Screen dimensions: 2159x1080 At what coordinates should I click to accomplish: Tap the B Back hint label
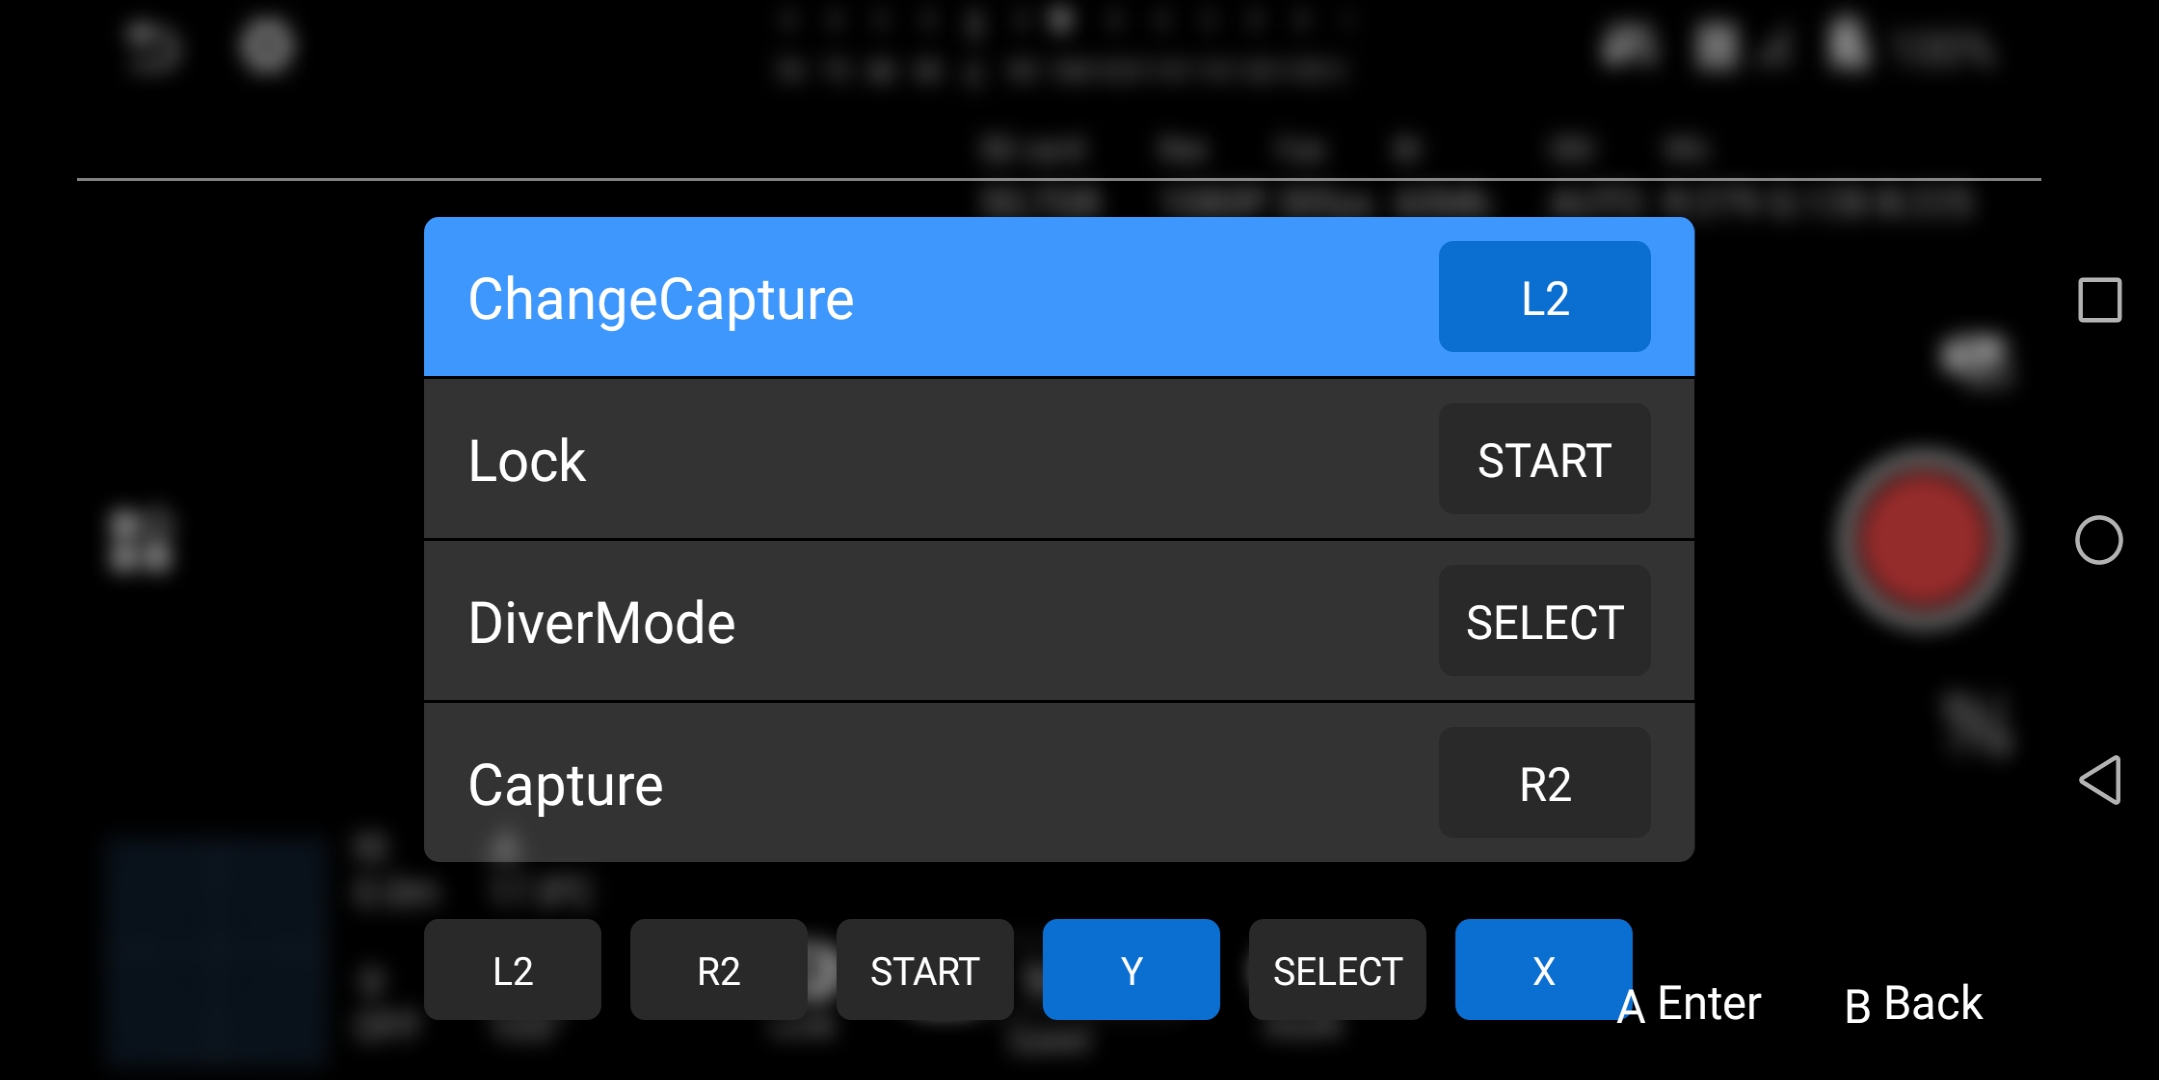click(x=1913, y=1003)
